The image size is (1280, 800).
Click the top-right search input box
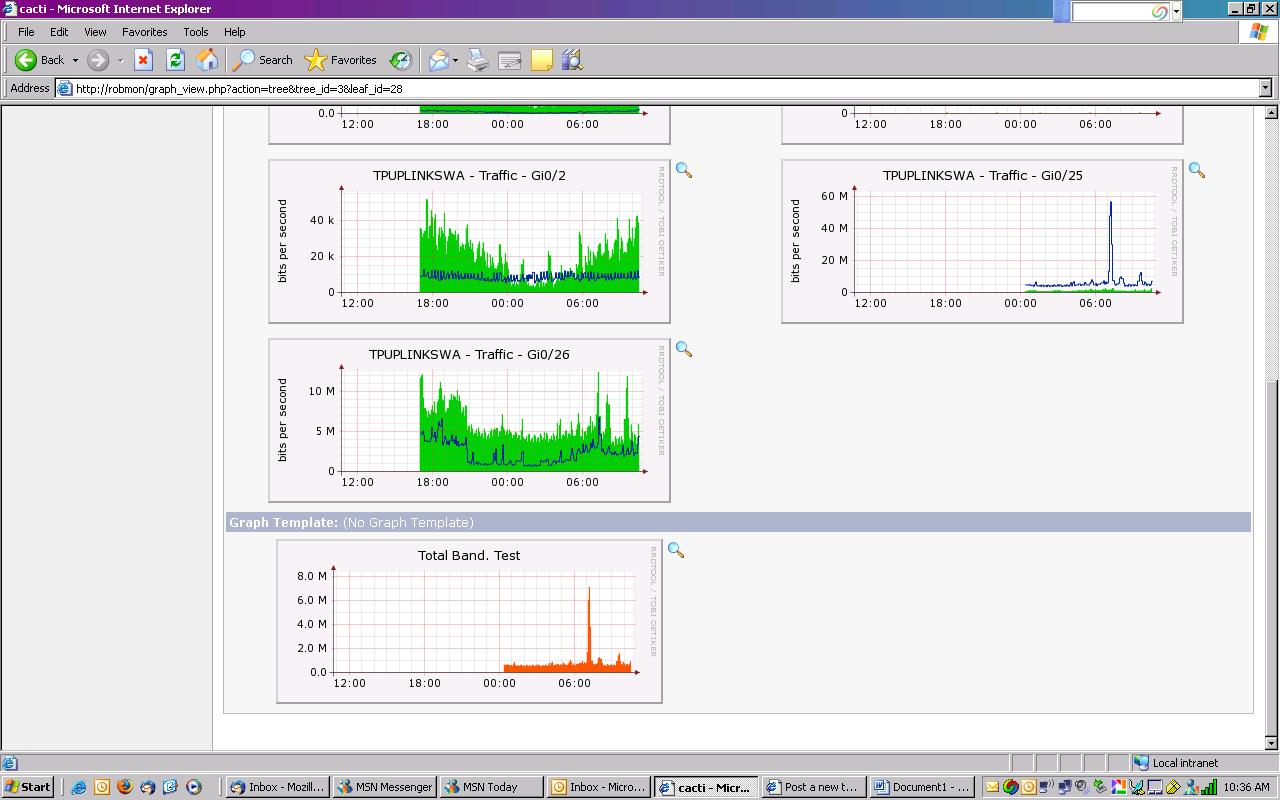[x=1121, y=11]
